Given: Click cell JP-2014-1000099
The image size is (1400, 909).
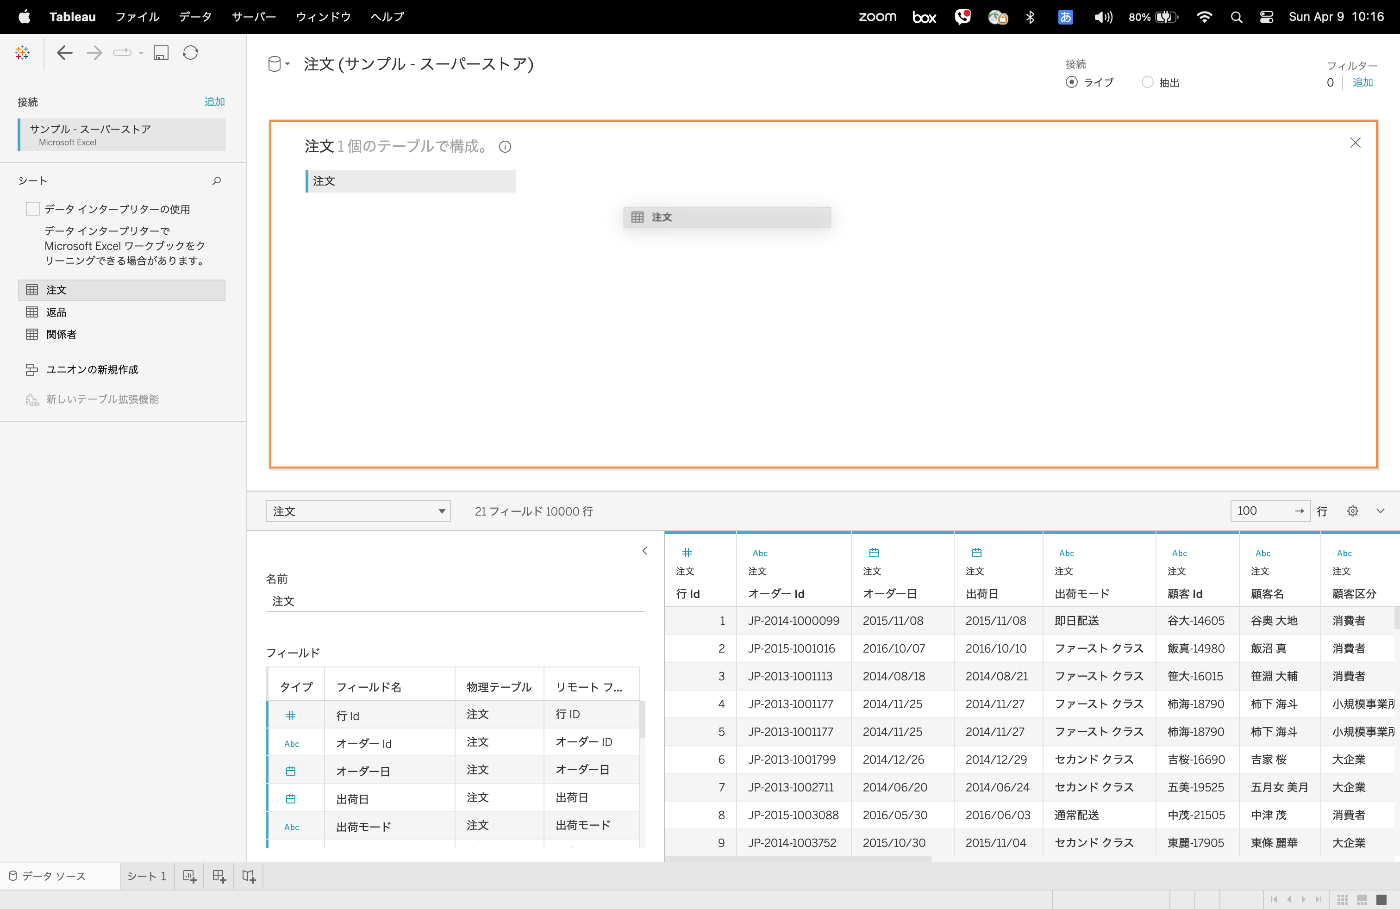Looking at the screenshot, I should pos(794,621).
